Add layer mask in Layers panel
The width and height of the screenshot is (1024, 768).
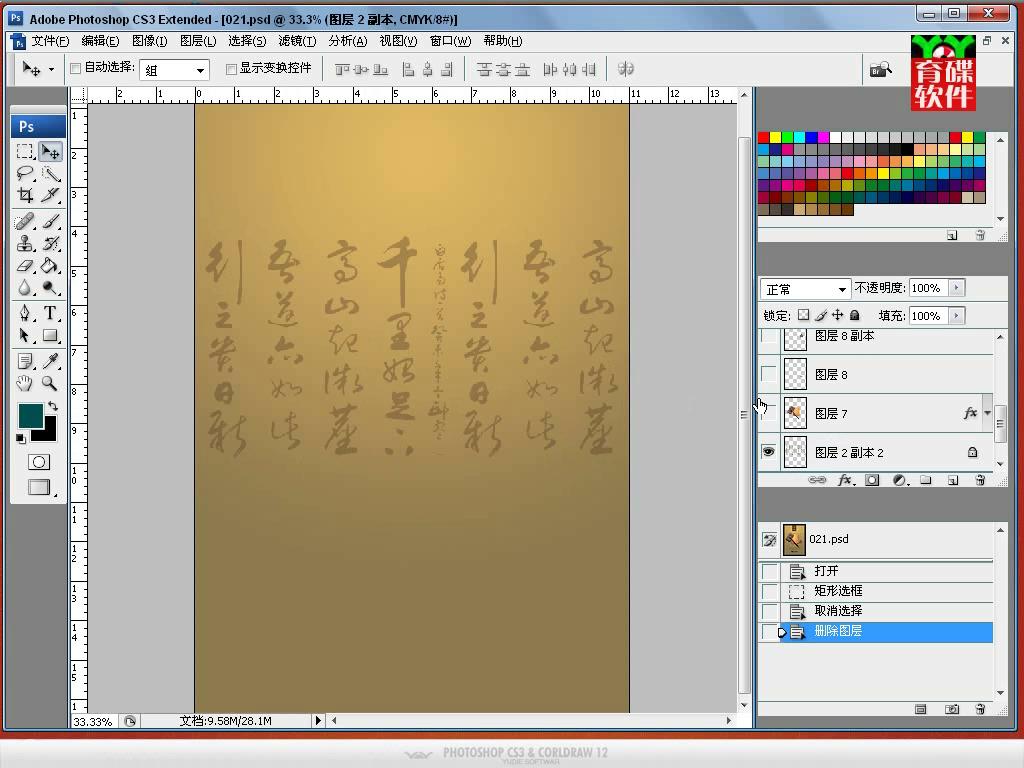(x=872, y=480)
